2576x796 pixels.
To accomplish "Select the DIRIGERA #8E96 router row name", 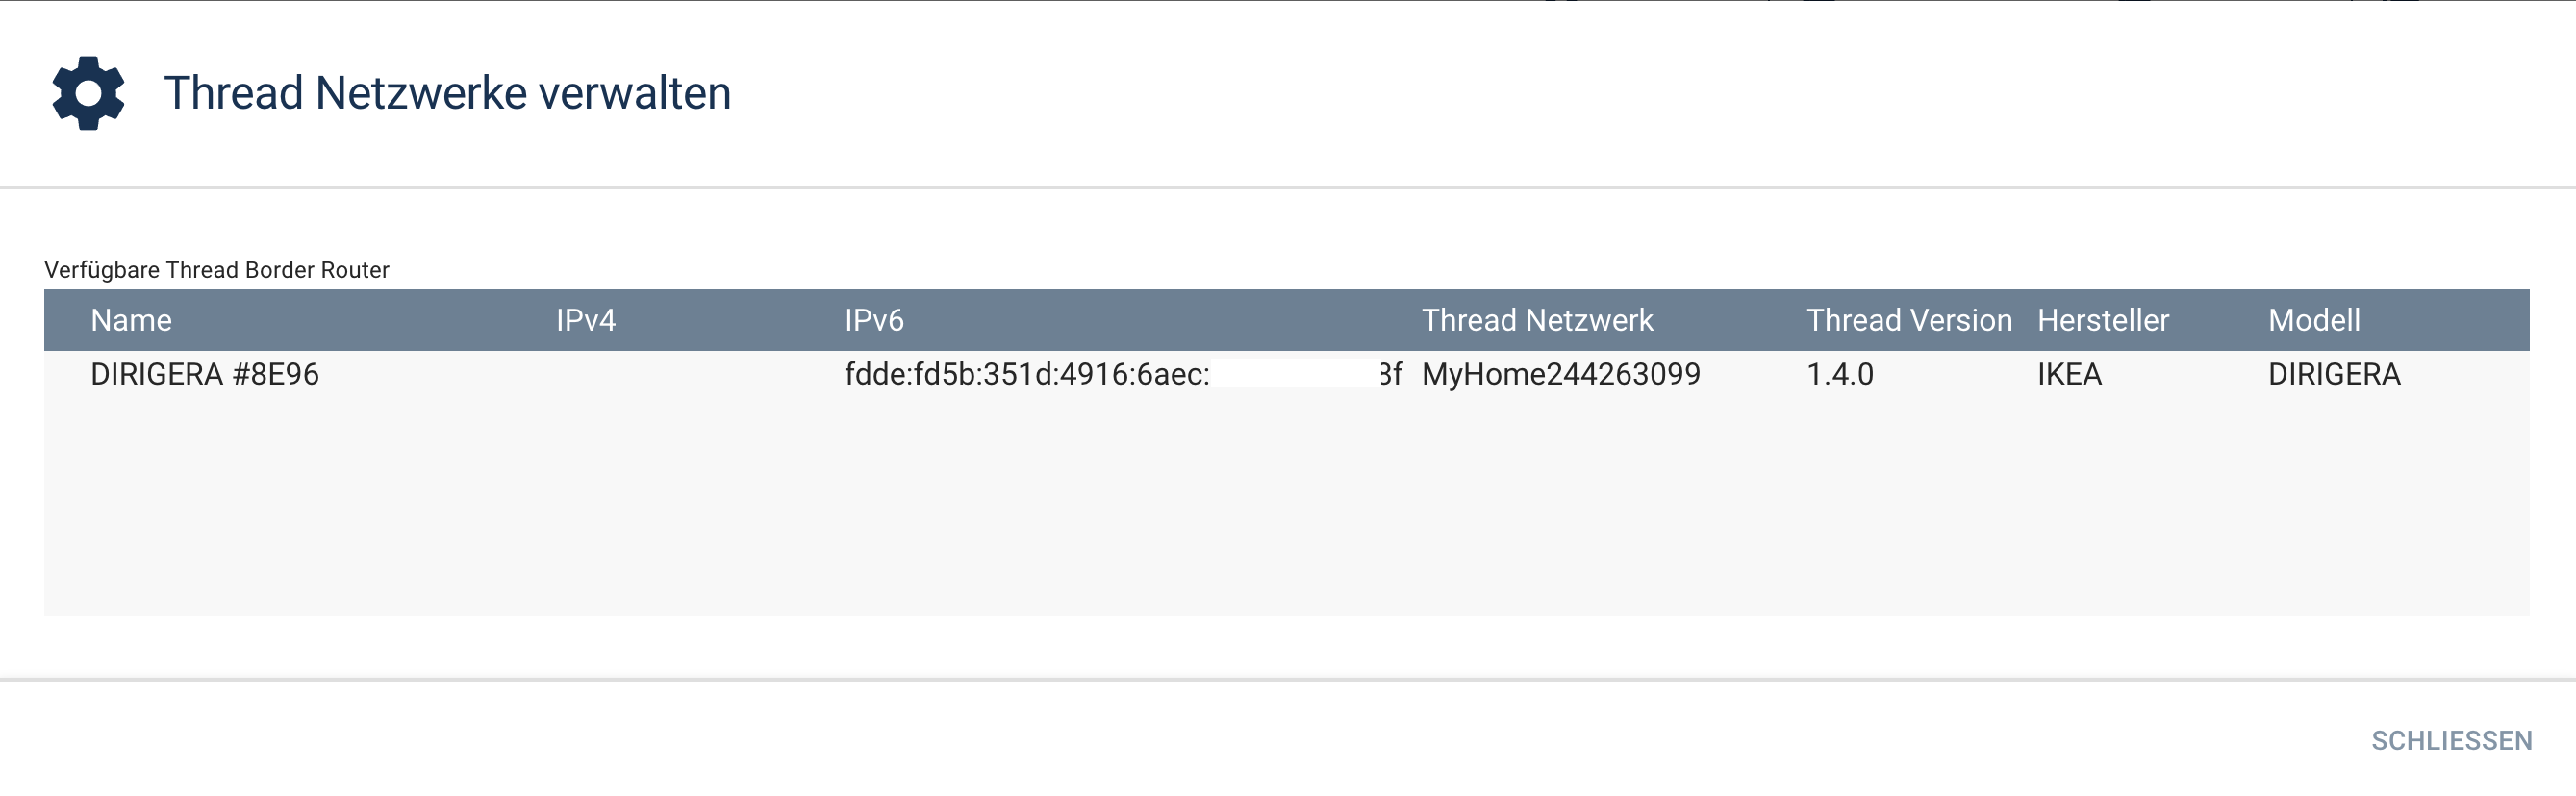I will tap(205, 374).
